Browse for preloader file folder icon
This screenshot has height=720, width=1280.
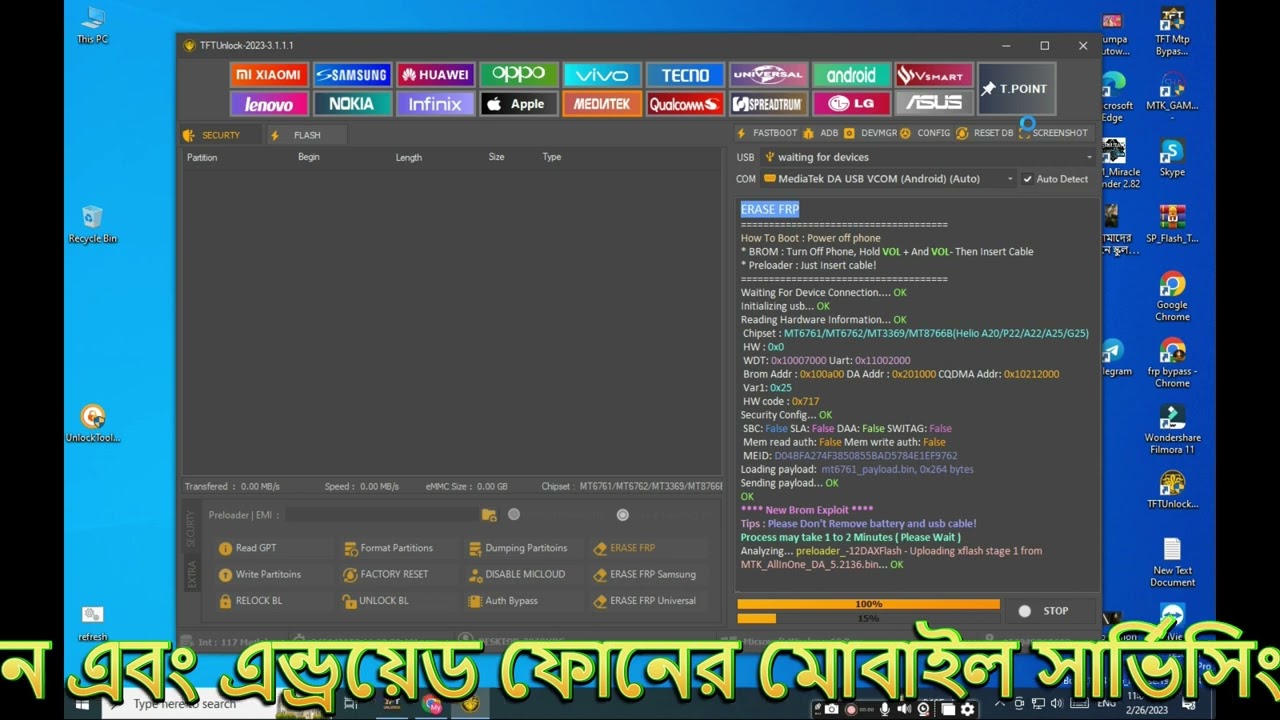click(x=489, y=515)
